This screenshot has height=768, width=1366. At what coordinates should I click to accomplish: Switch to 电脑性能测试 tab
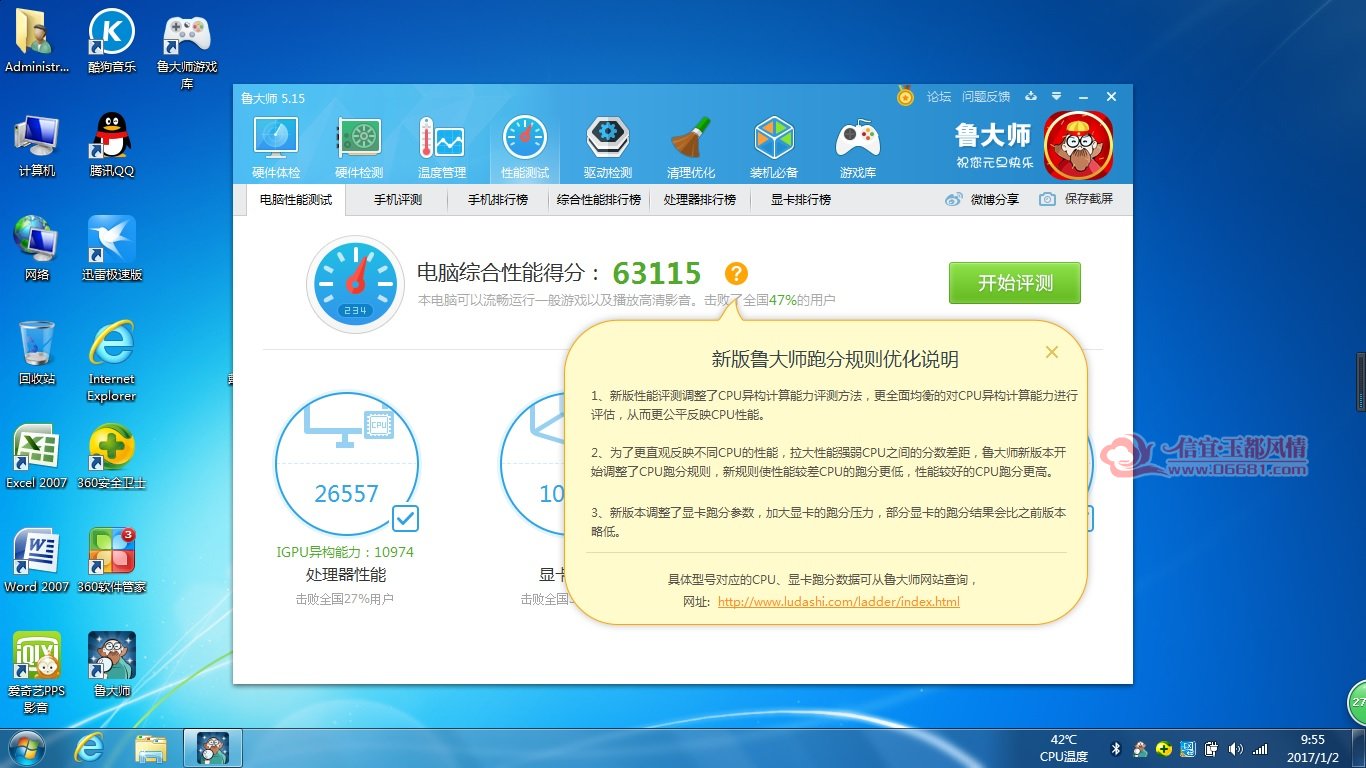coord(296,200)
